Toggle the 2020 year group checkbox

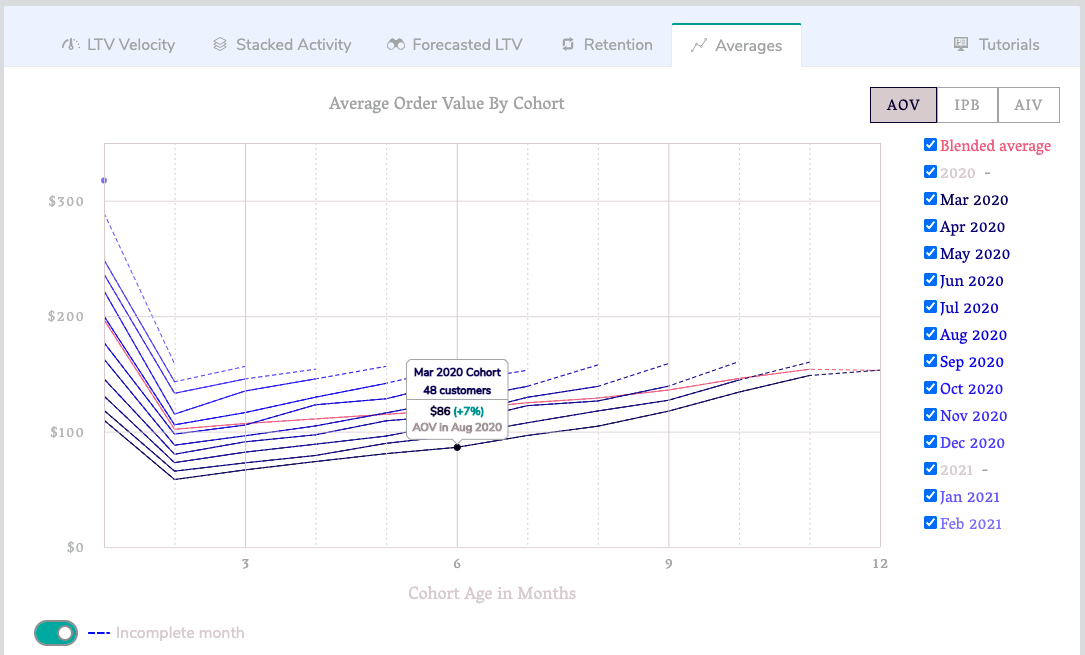pyautogui.click(x=931, y=172)
